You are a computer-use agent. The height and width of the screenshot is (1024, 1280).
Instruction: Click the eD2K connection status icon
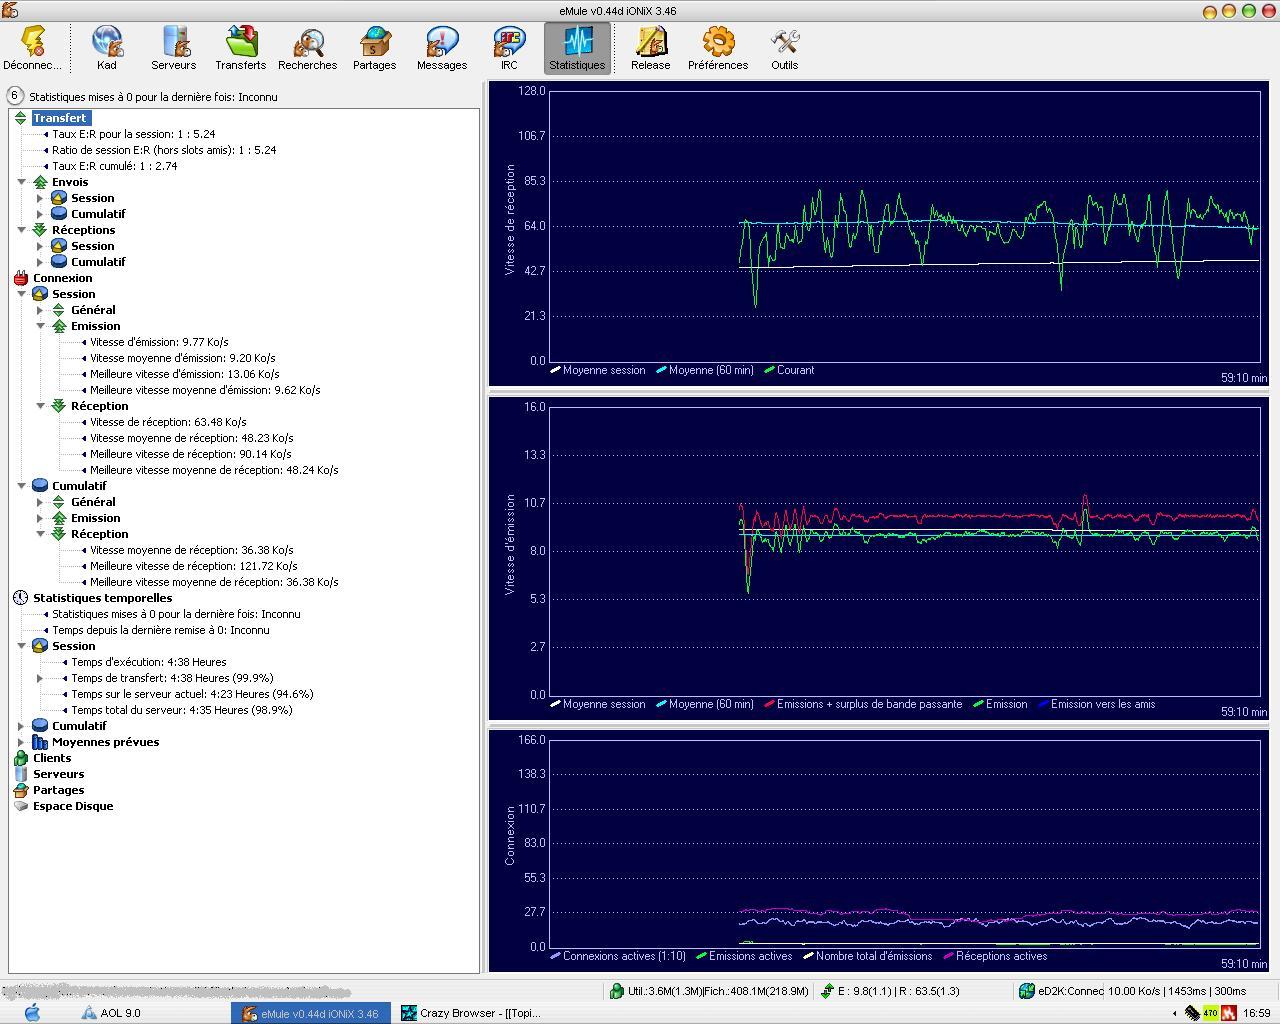[x=1027, y=990]
